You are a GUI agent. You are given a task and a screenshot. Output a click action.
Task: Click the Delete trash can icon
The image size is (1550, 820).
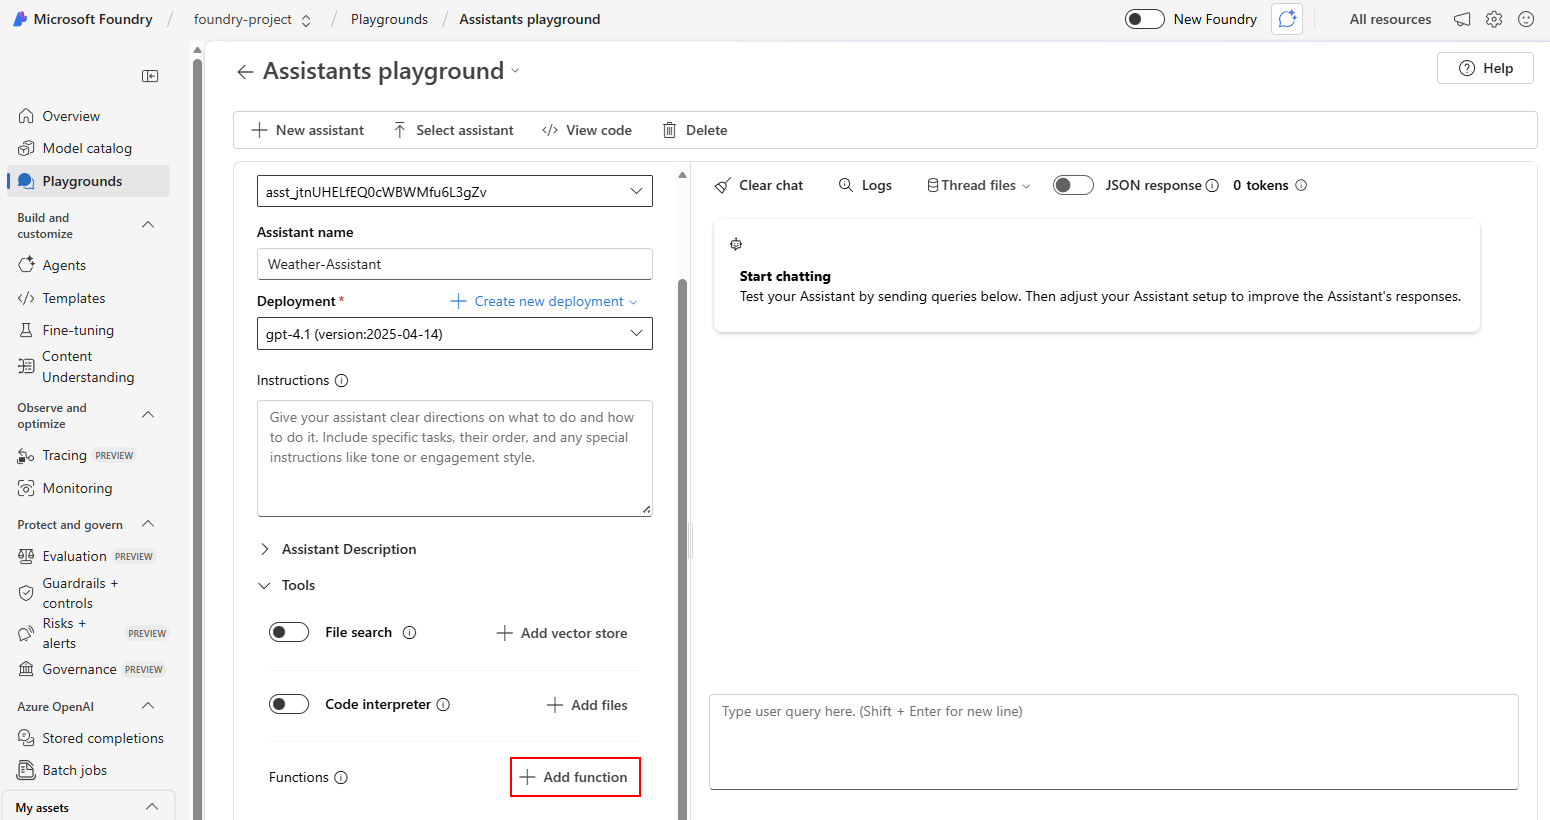(670, 130)
